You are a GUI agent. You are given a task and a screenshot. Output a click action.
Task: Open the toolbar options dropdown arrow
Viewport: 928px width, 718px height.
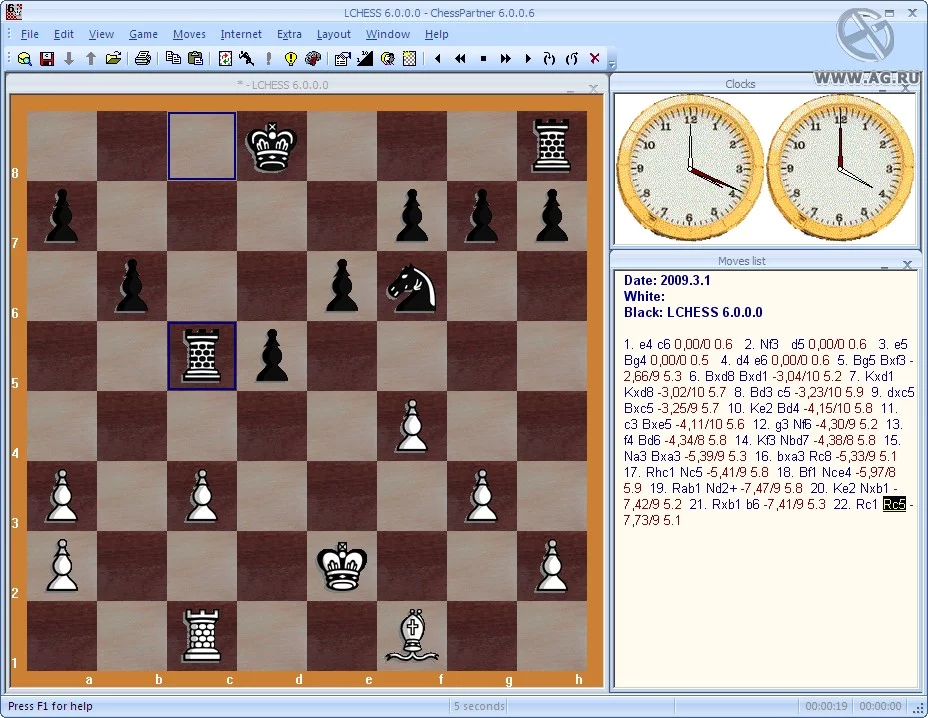coord(613,63)
